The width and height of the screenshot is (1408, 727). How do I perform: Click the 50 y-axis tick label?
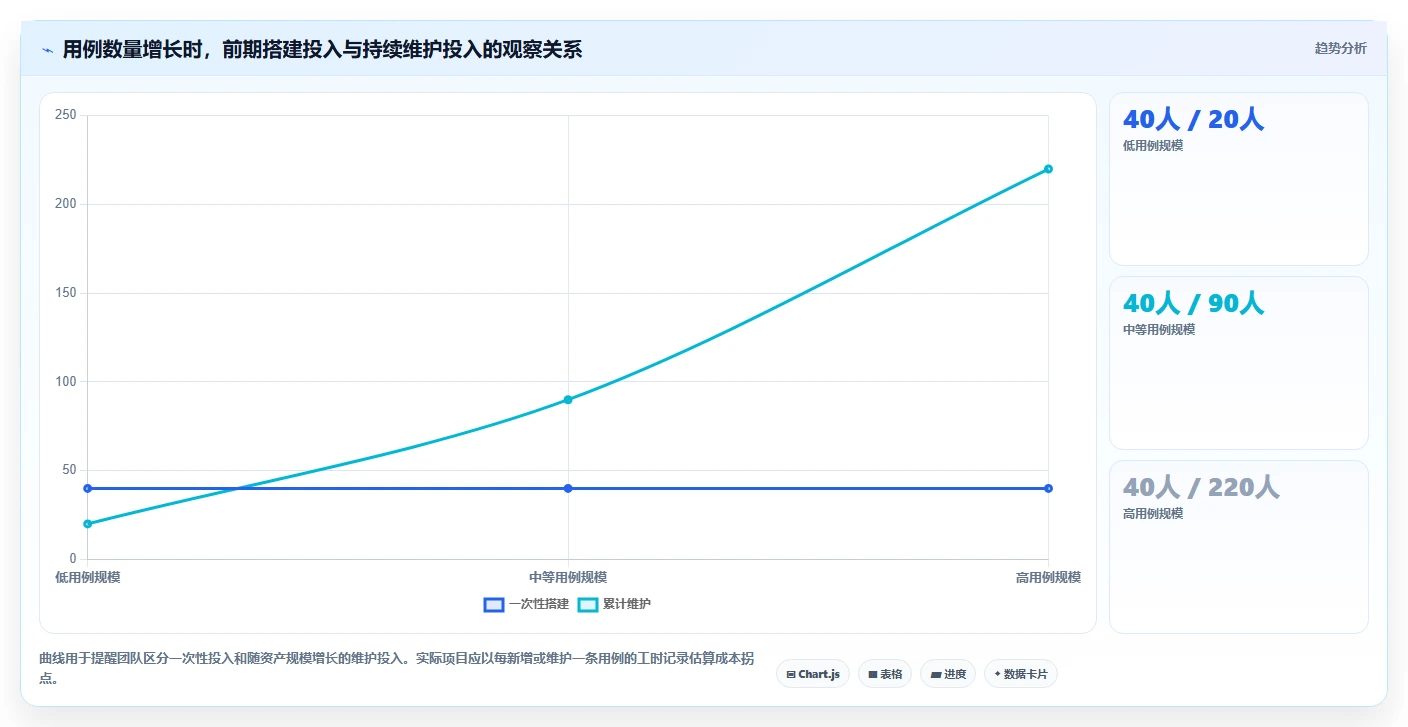click(x=69, y=470)
